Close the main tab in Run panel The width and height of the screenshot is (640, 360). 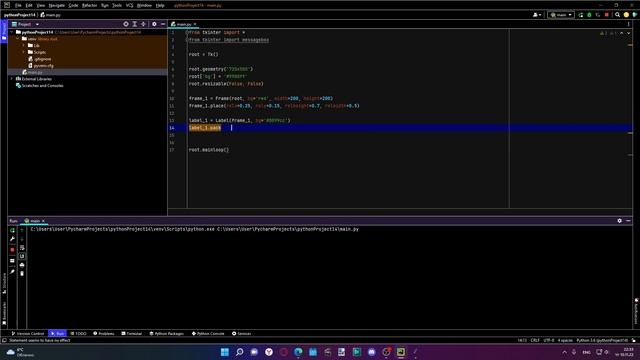(x=43, y=221)
